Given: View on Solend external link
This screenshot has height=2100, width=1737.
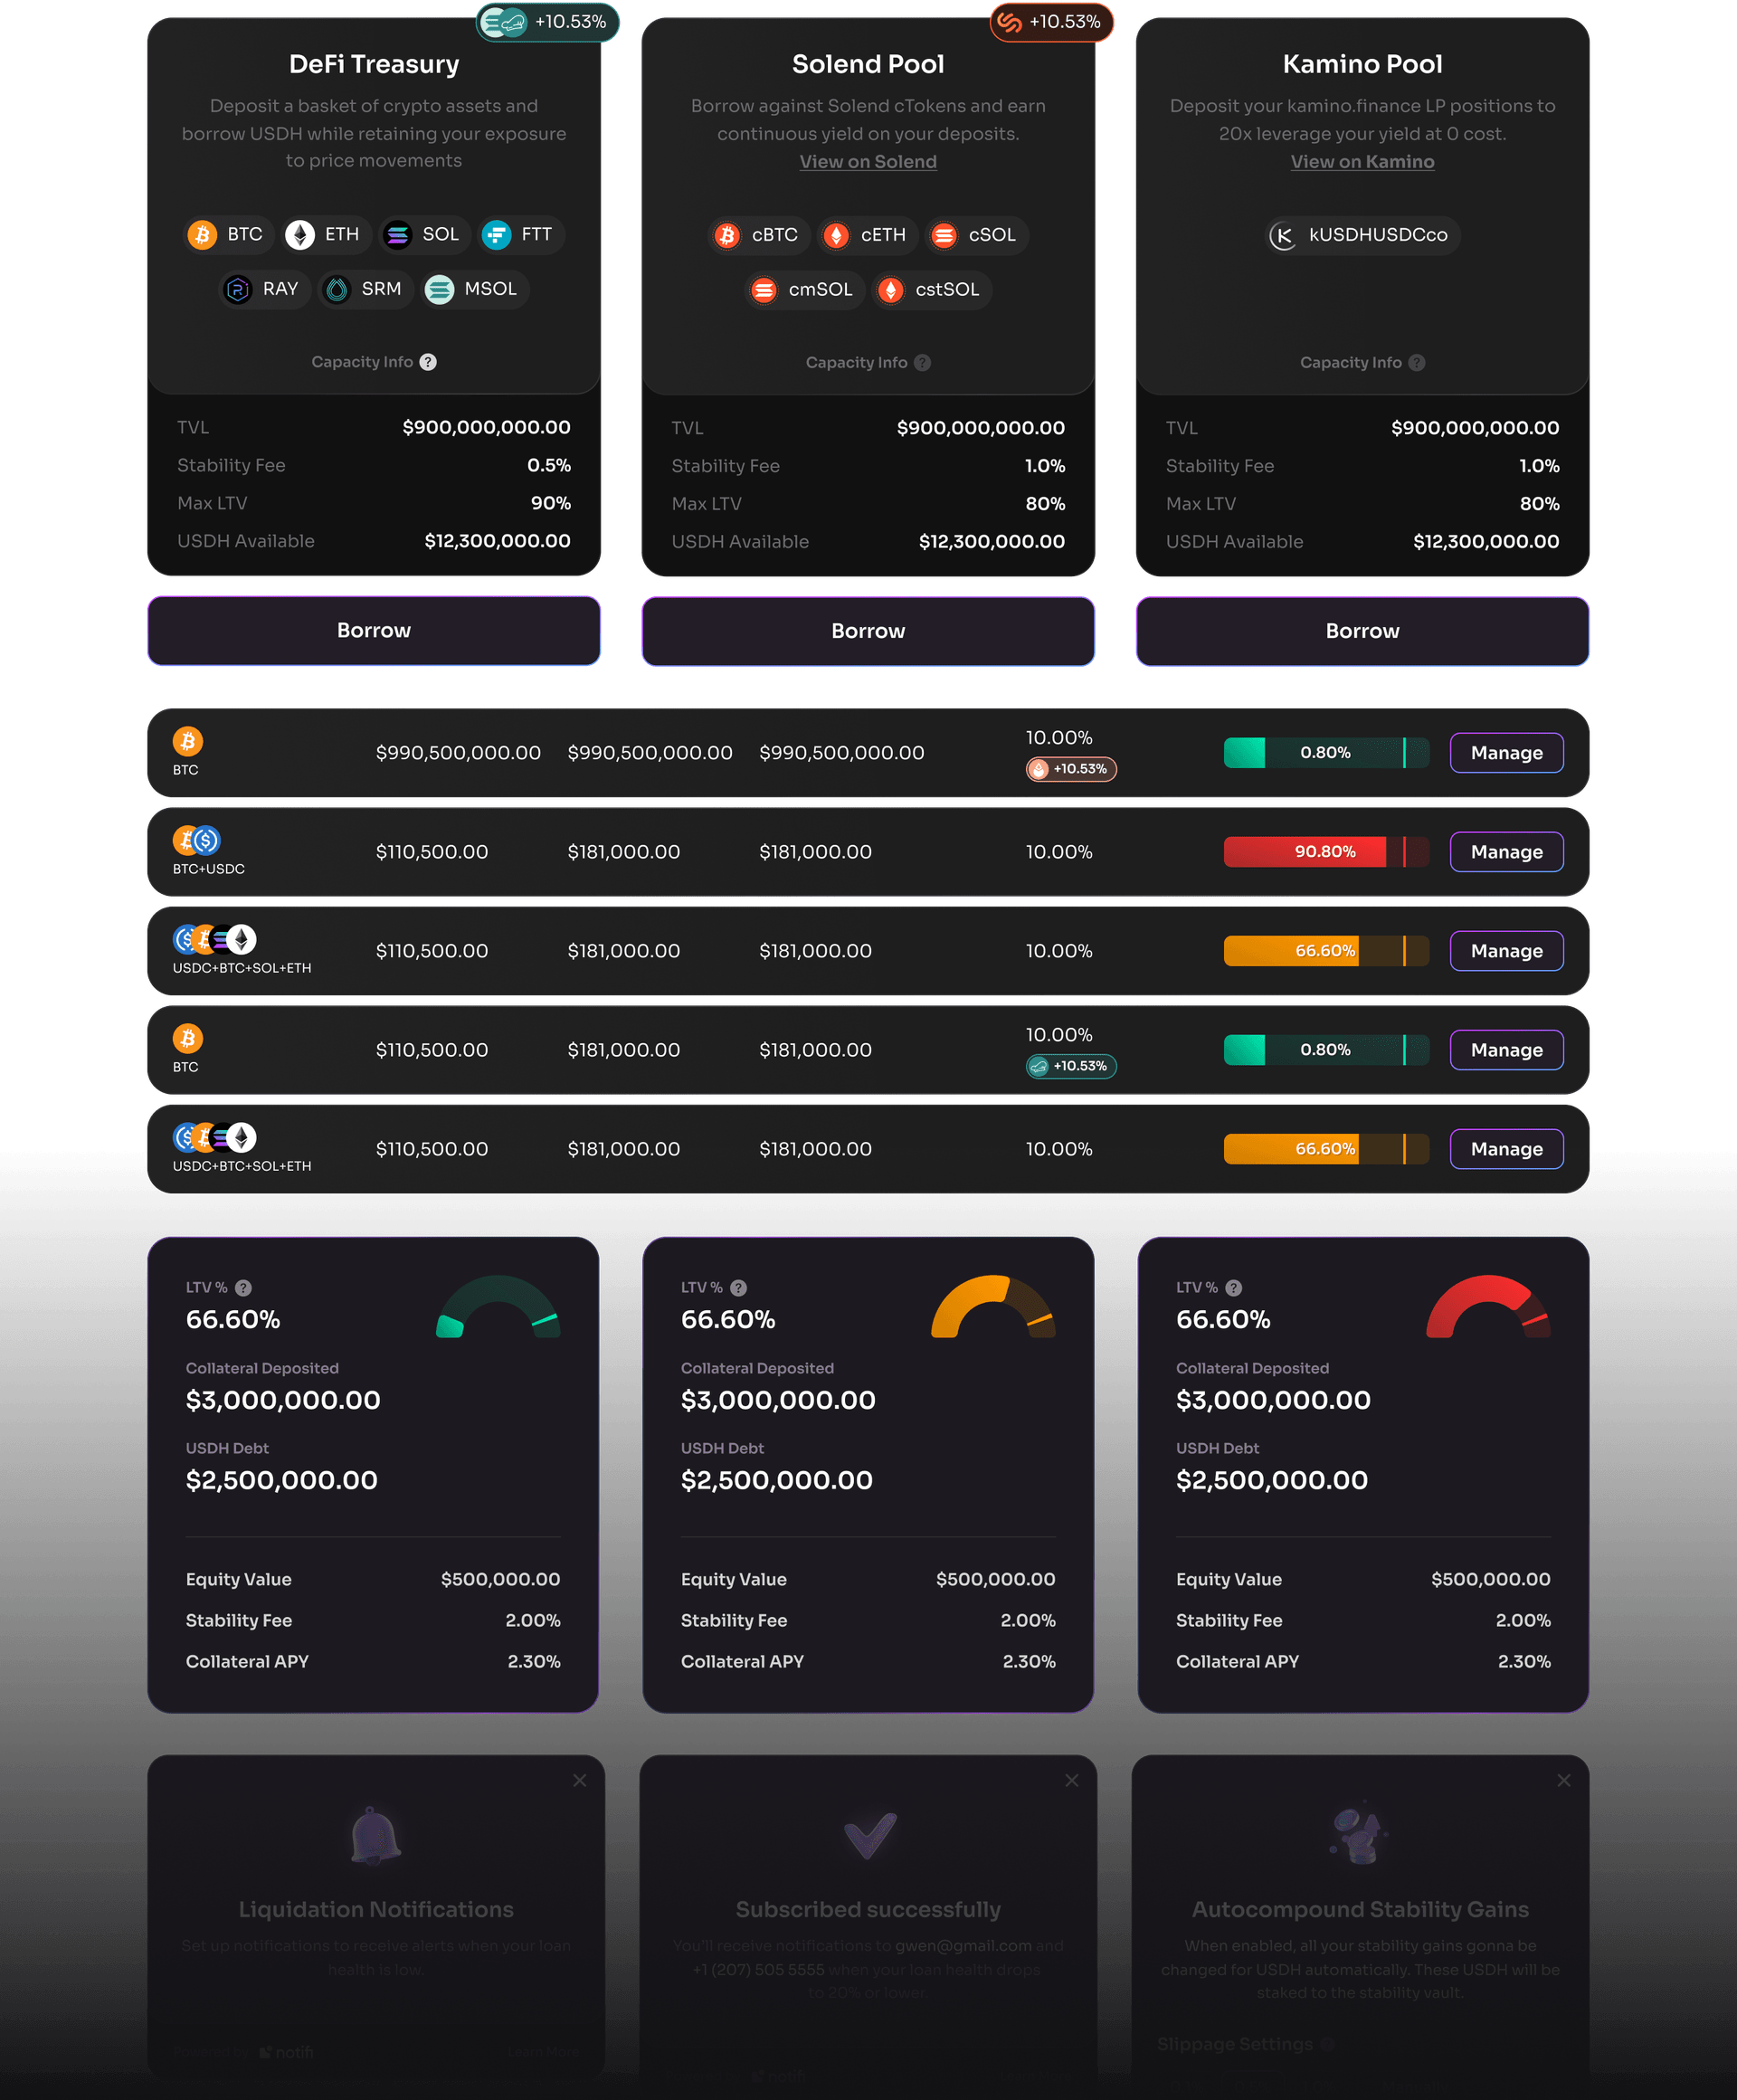Looking at the screenshot, I should [867, 160].
